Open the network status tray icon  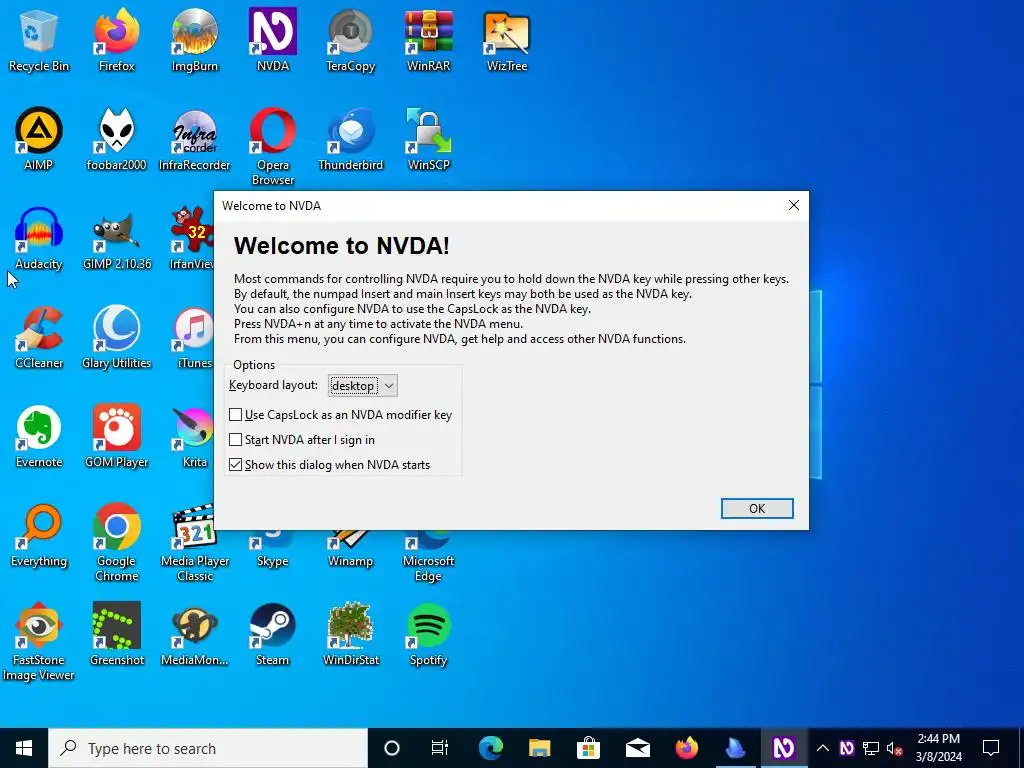tap(871, 748)
